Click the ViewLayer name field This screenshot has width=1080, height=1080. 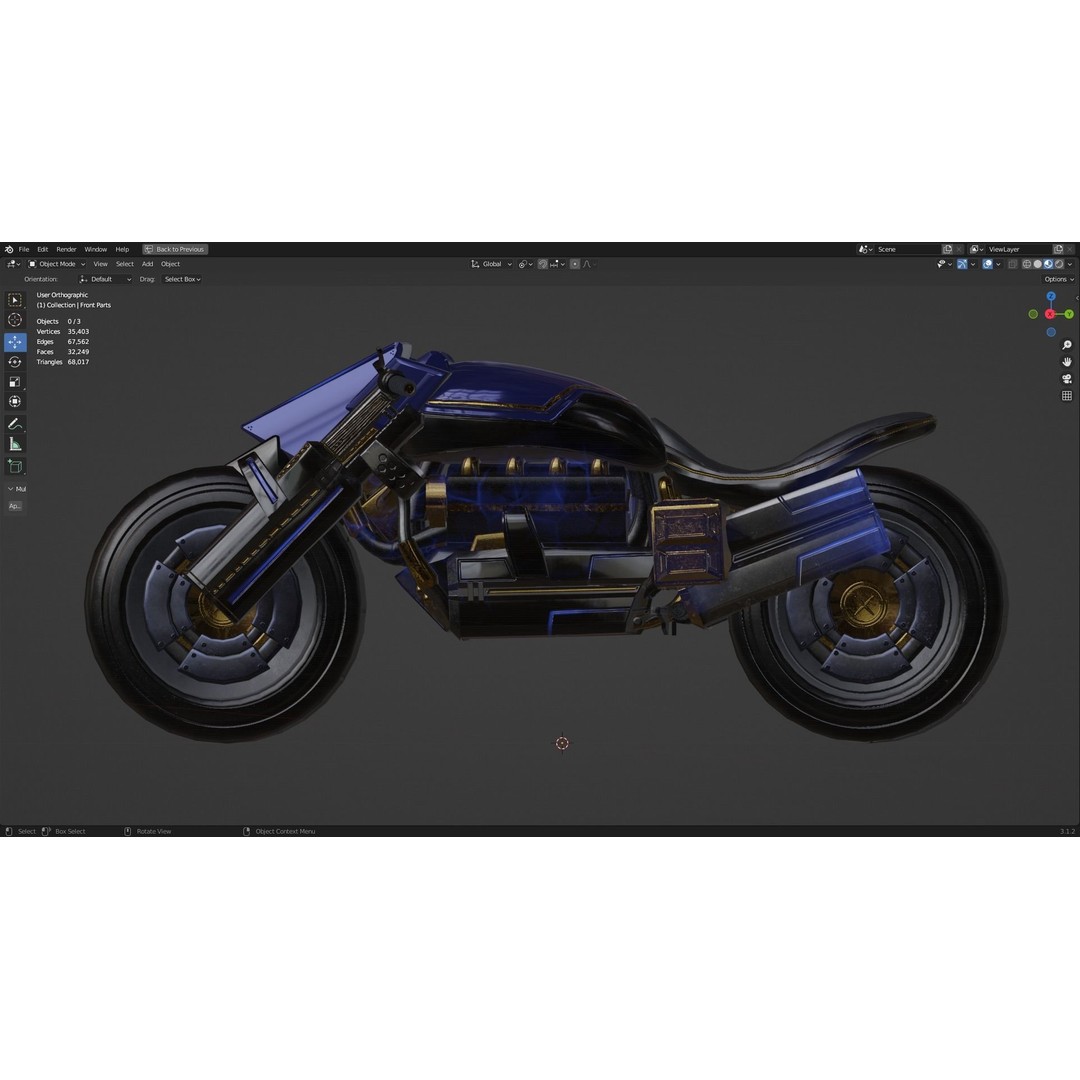pos(1018,249)
